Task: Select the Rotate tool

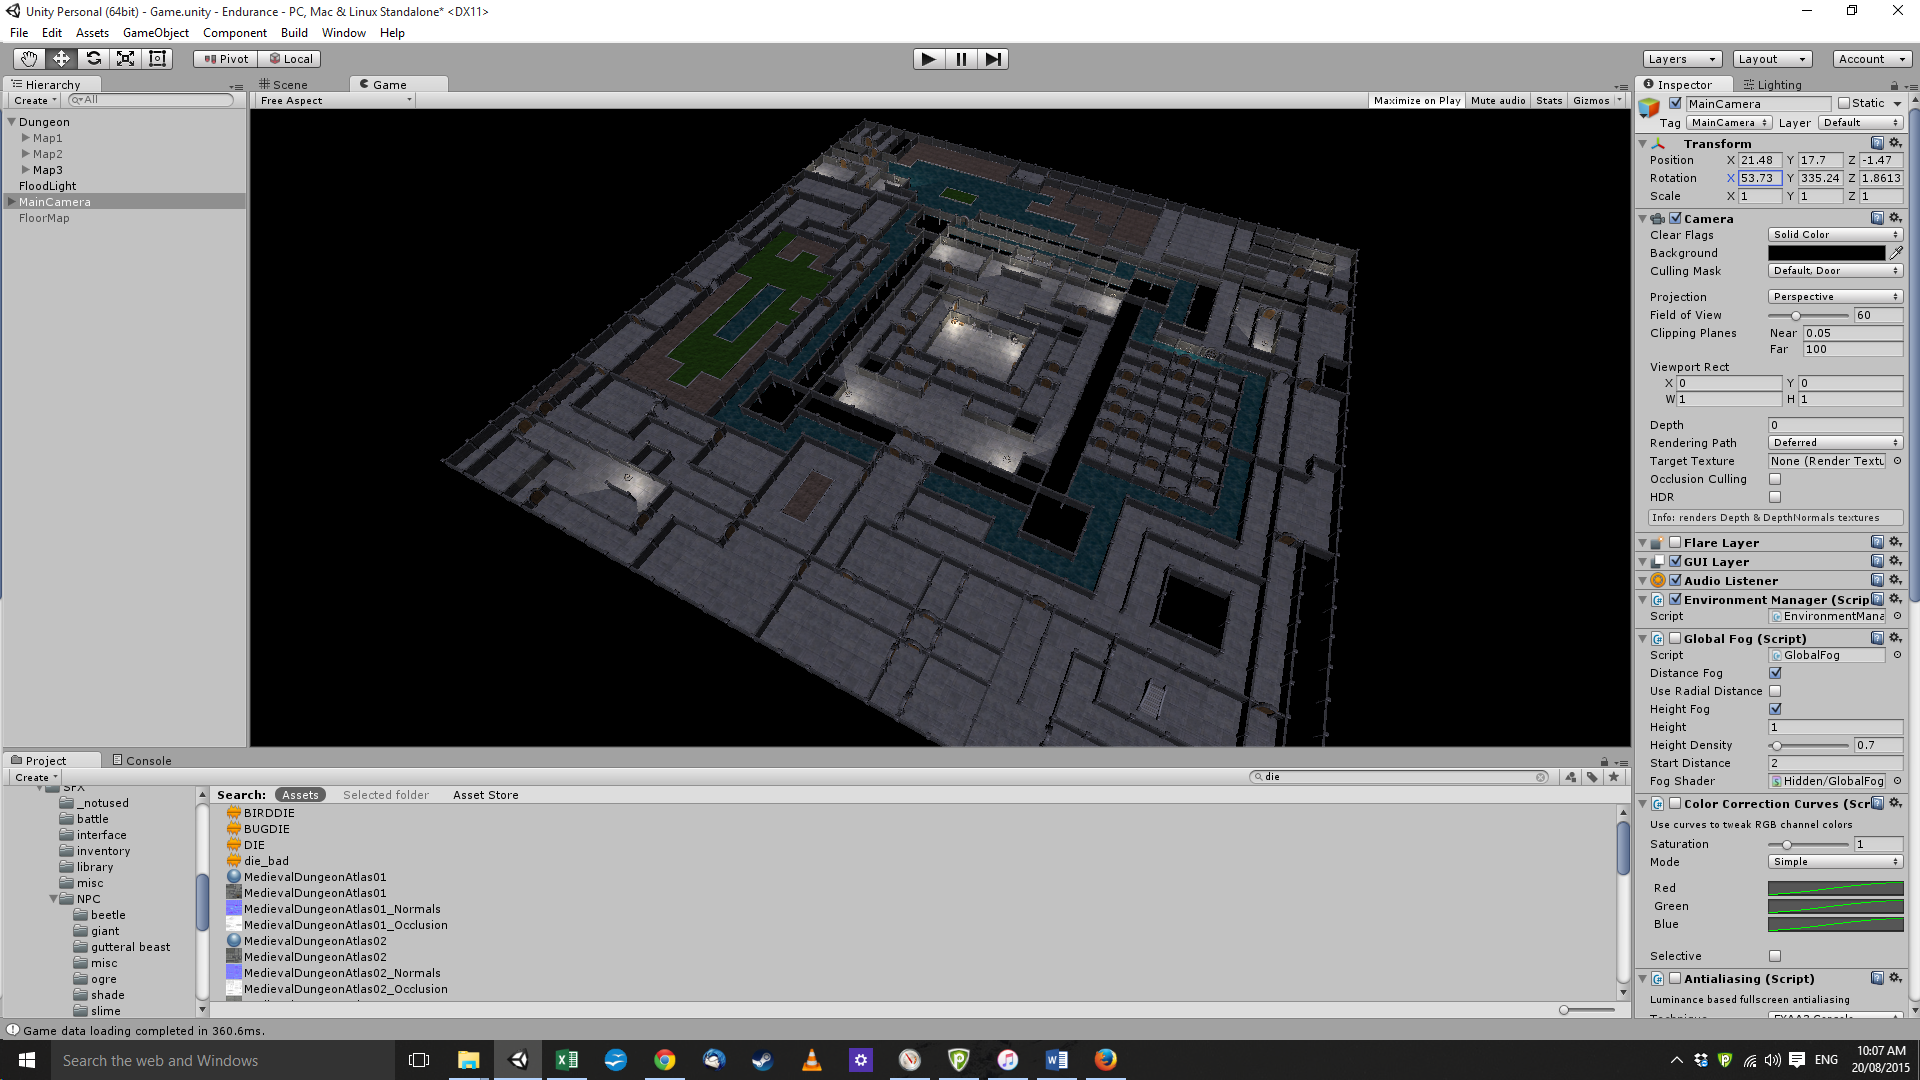Action: pyautogui.click(x=93, y=59)
